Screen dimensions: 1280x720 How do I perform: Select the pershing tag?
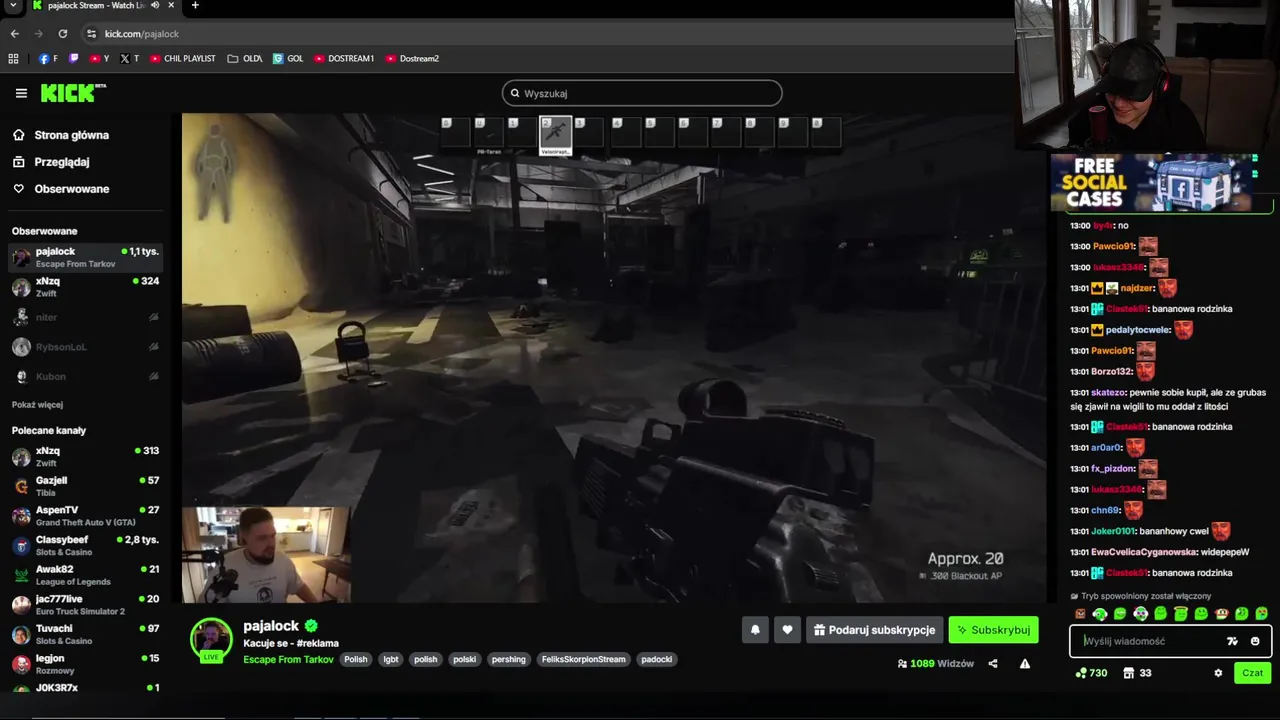coord(508,659)
